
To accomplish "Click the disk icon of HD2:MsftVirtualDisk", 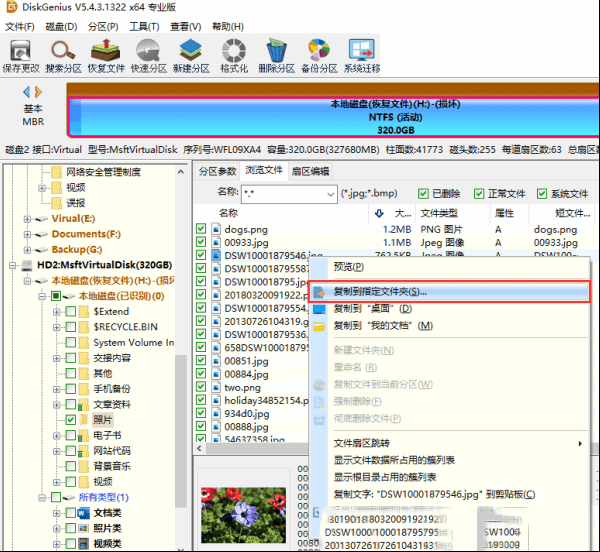I will click(x=27, y=265).
